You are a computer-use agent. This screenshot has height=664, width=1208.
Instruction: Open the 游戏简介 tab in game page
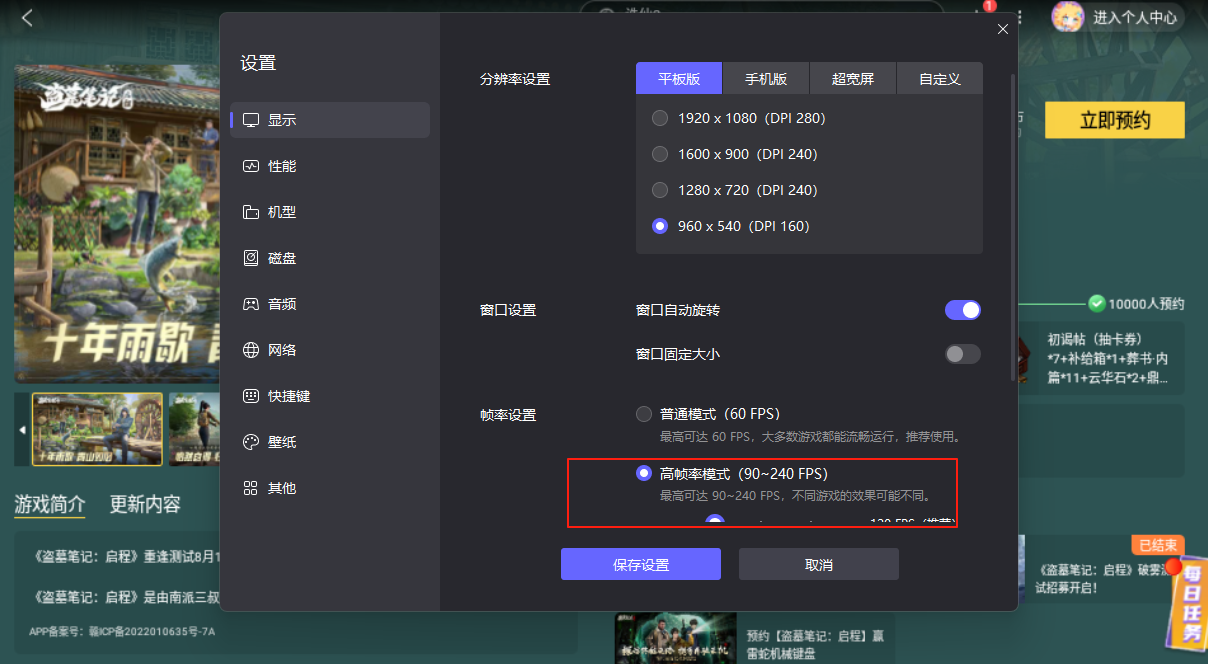click(50, 504)
